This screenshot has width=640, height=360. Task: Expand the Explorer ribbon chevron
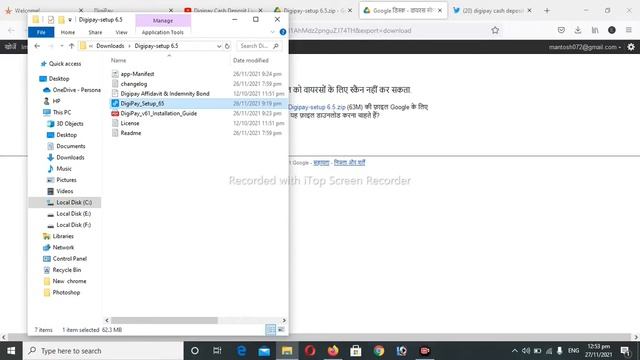(273, 32)
